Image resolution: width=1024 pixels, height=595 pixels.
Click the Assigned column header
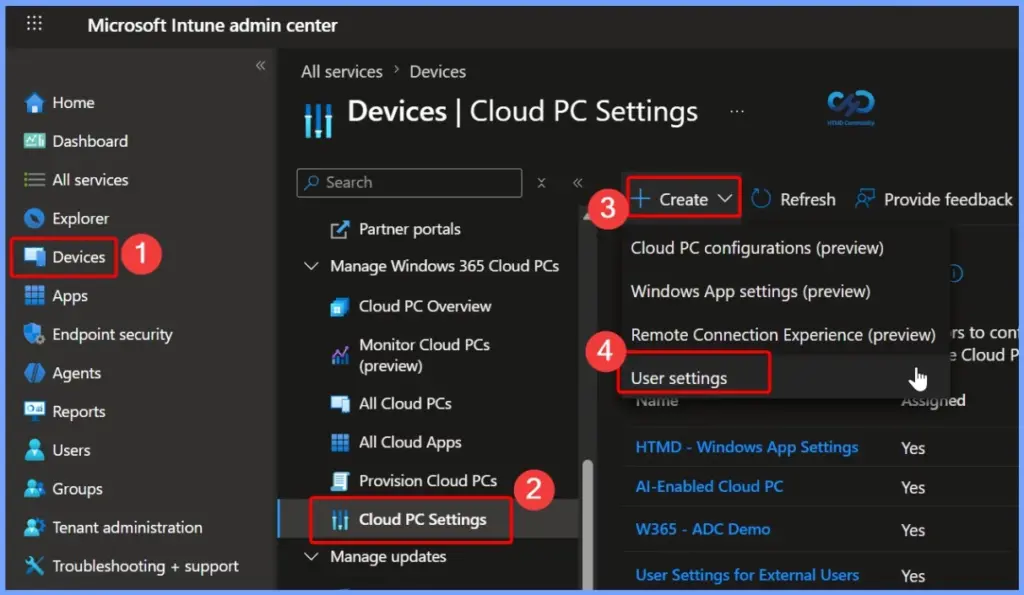pos(933,400)
